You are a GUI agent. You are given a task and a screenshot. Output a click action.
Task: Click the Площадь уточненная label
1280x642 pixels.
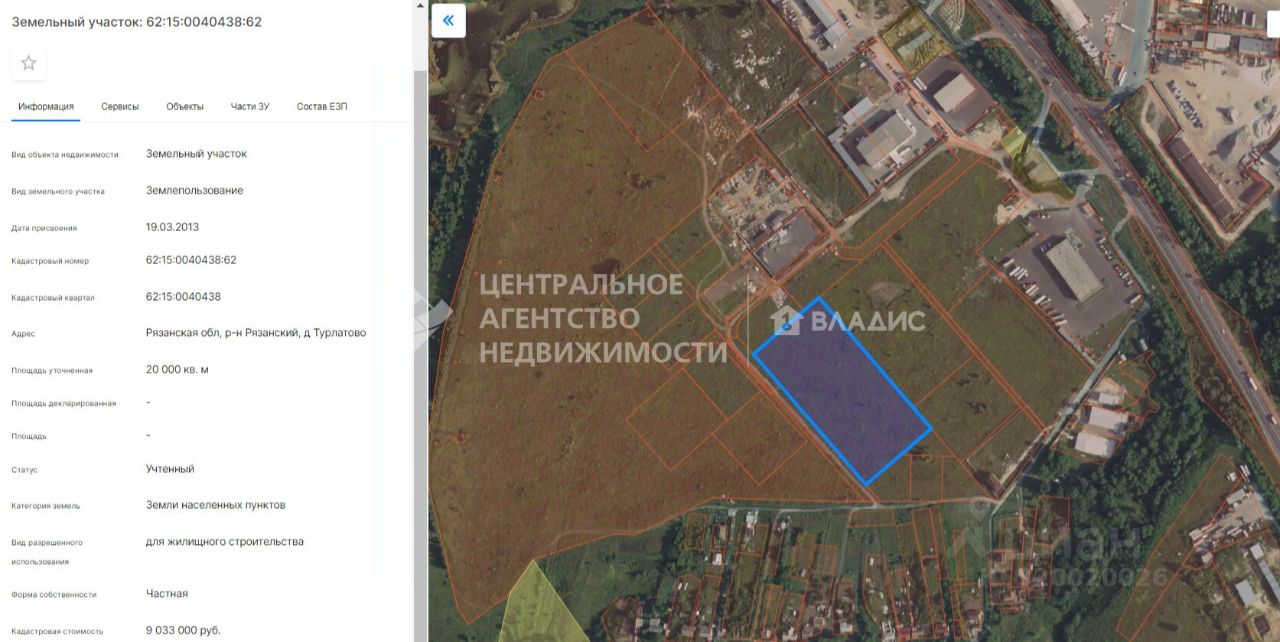(52, 370)
